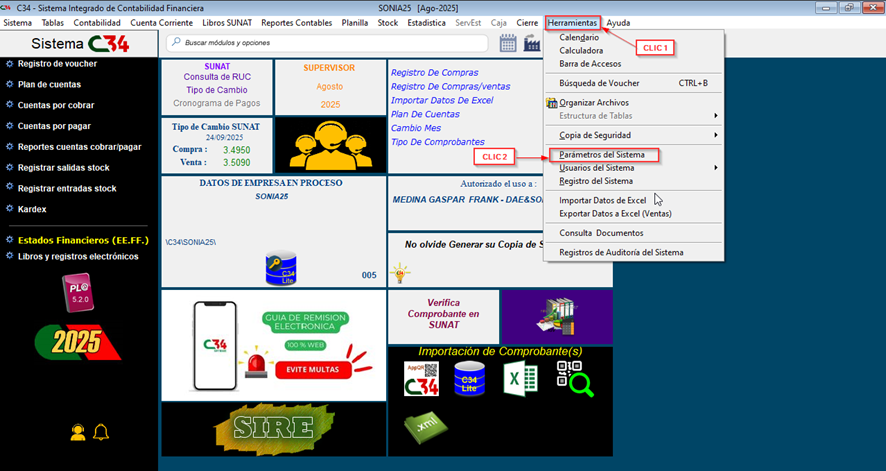Open the Contabilidad menu in menu bar
Viewport: 886px width, 471px height.
tap(97, 22)
